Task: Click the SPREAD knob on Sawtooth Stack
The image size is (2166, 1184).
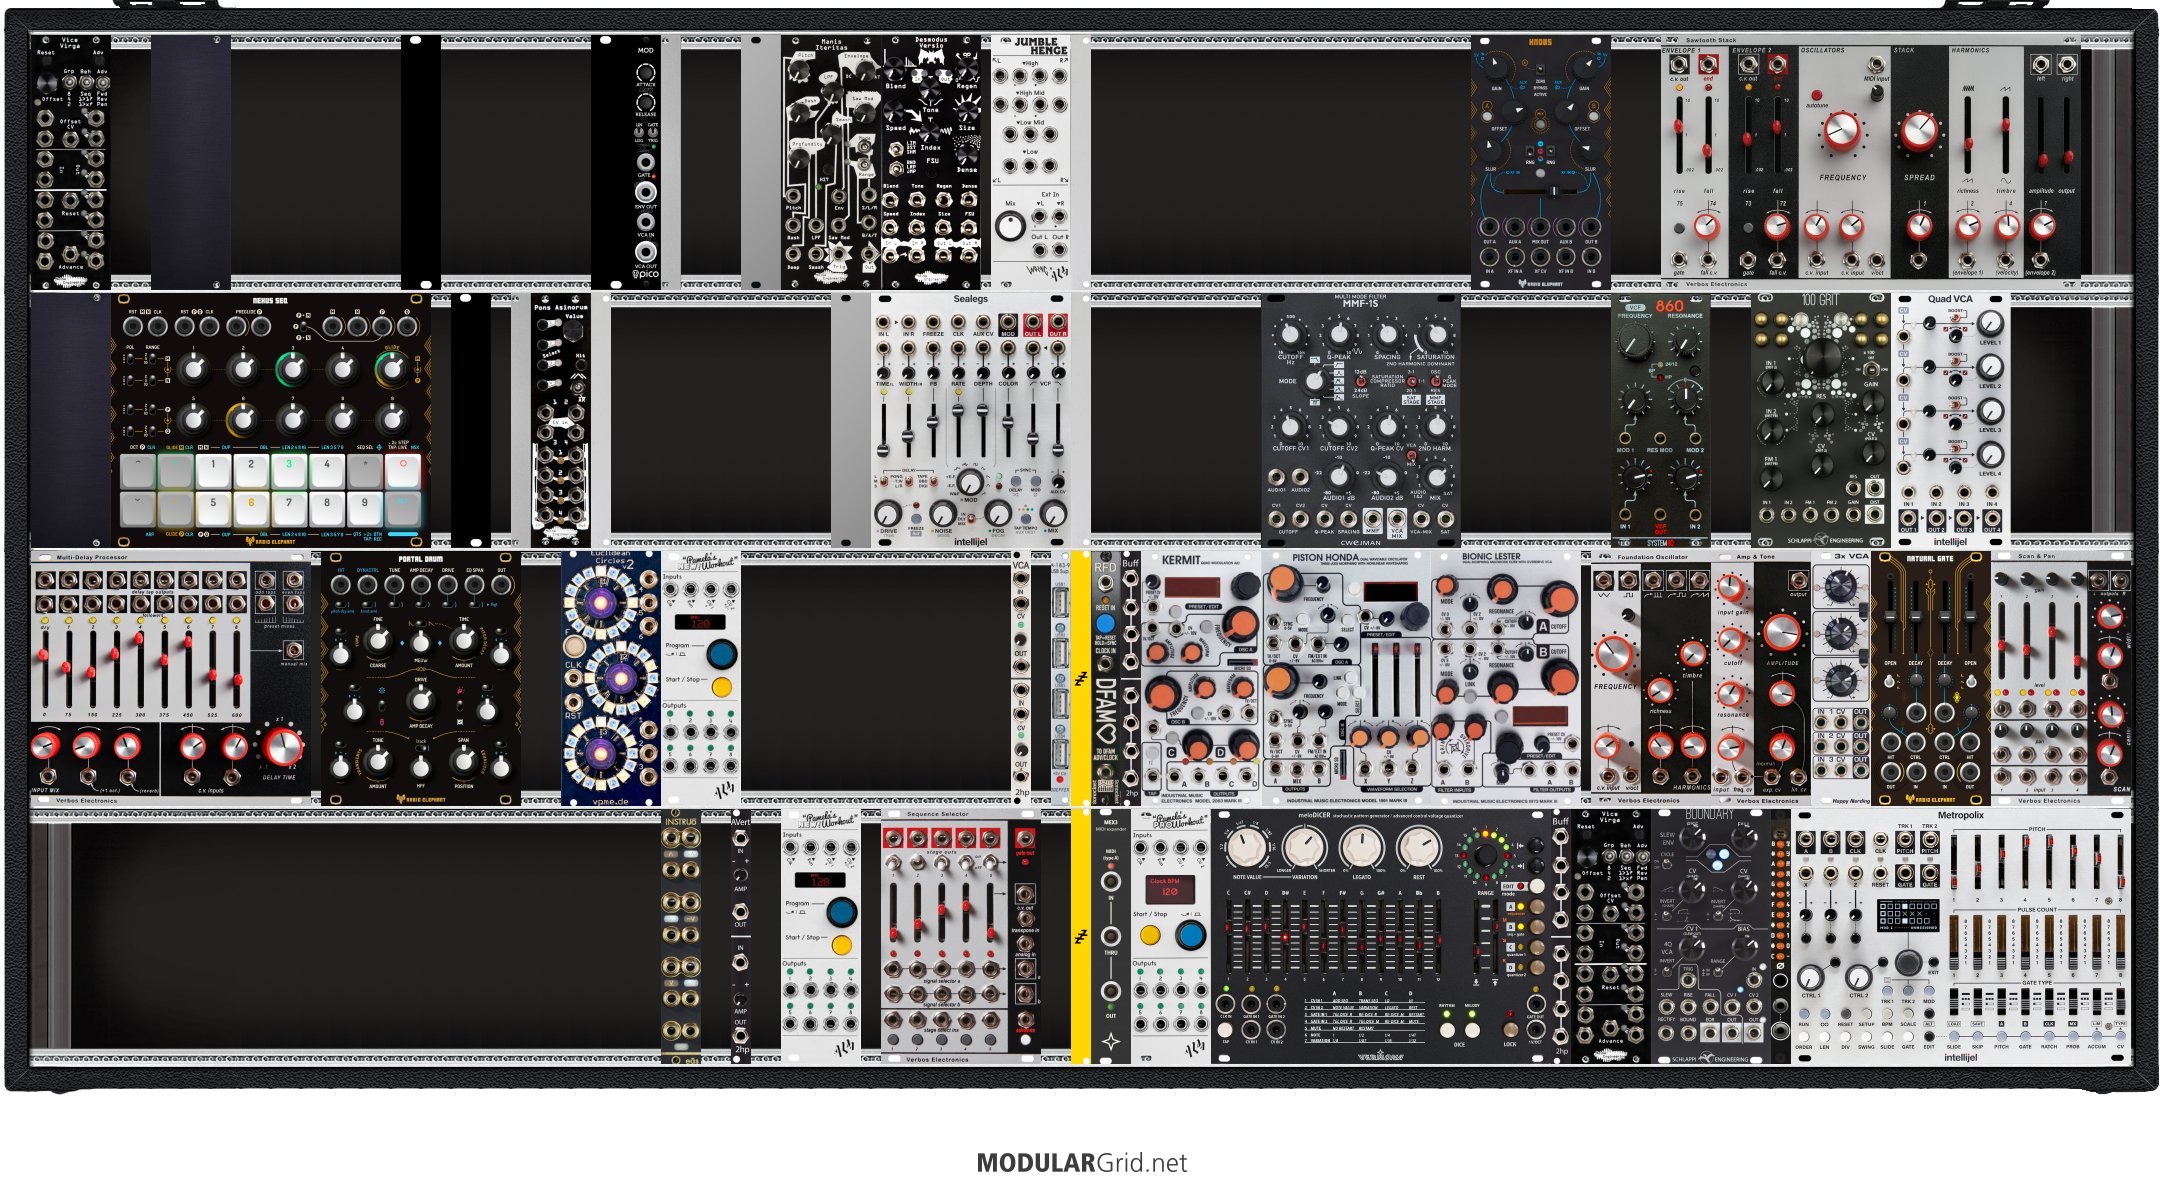Action: pos(1918,131)
